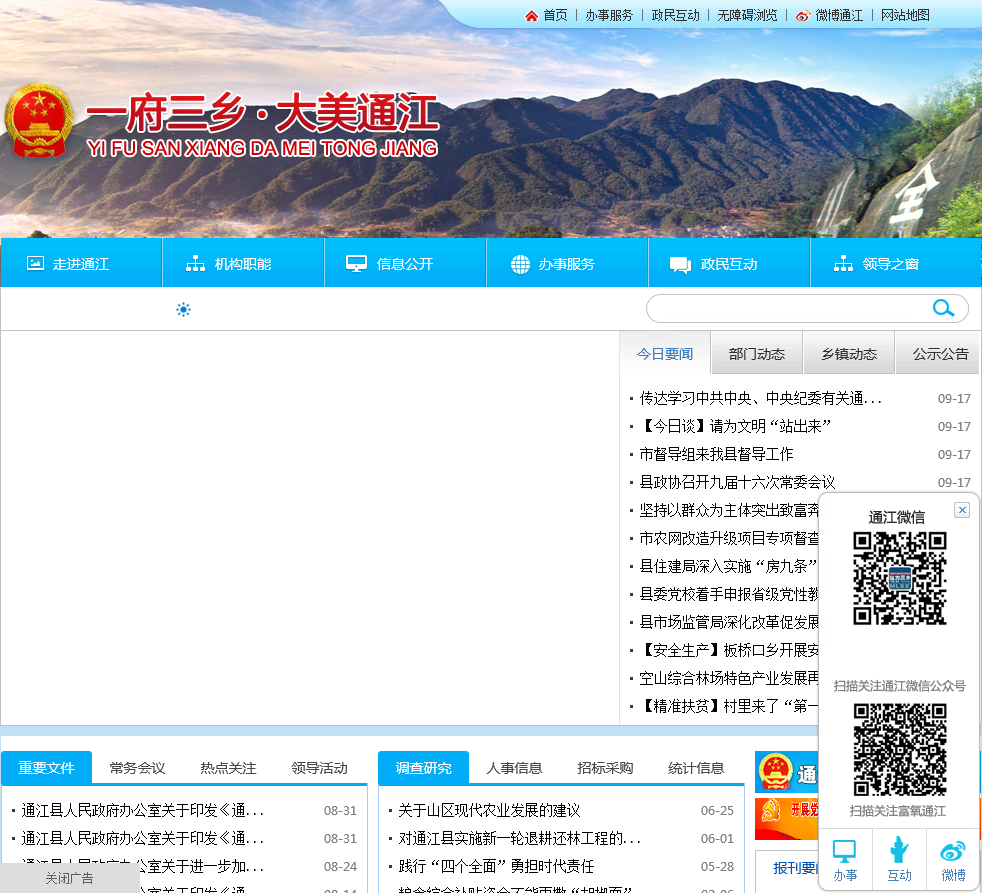Click the org-chart icon beside 领导之窗
The image size is (982, 893).
pos(843,264)
